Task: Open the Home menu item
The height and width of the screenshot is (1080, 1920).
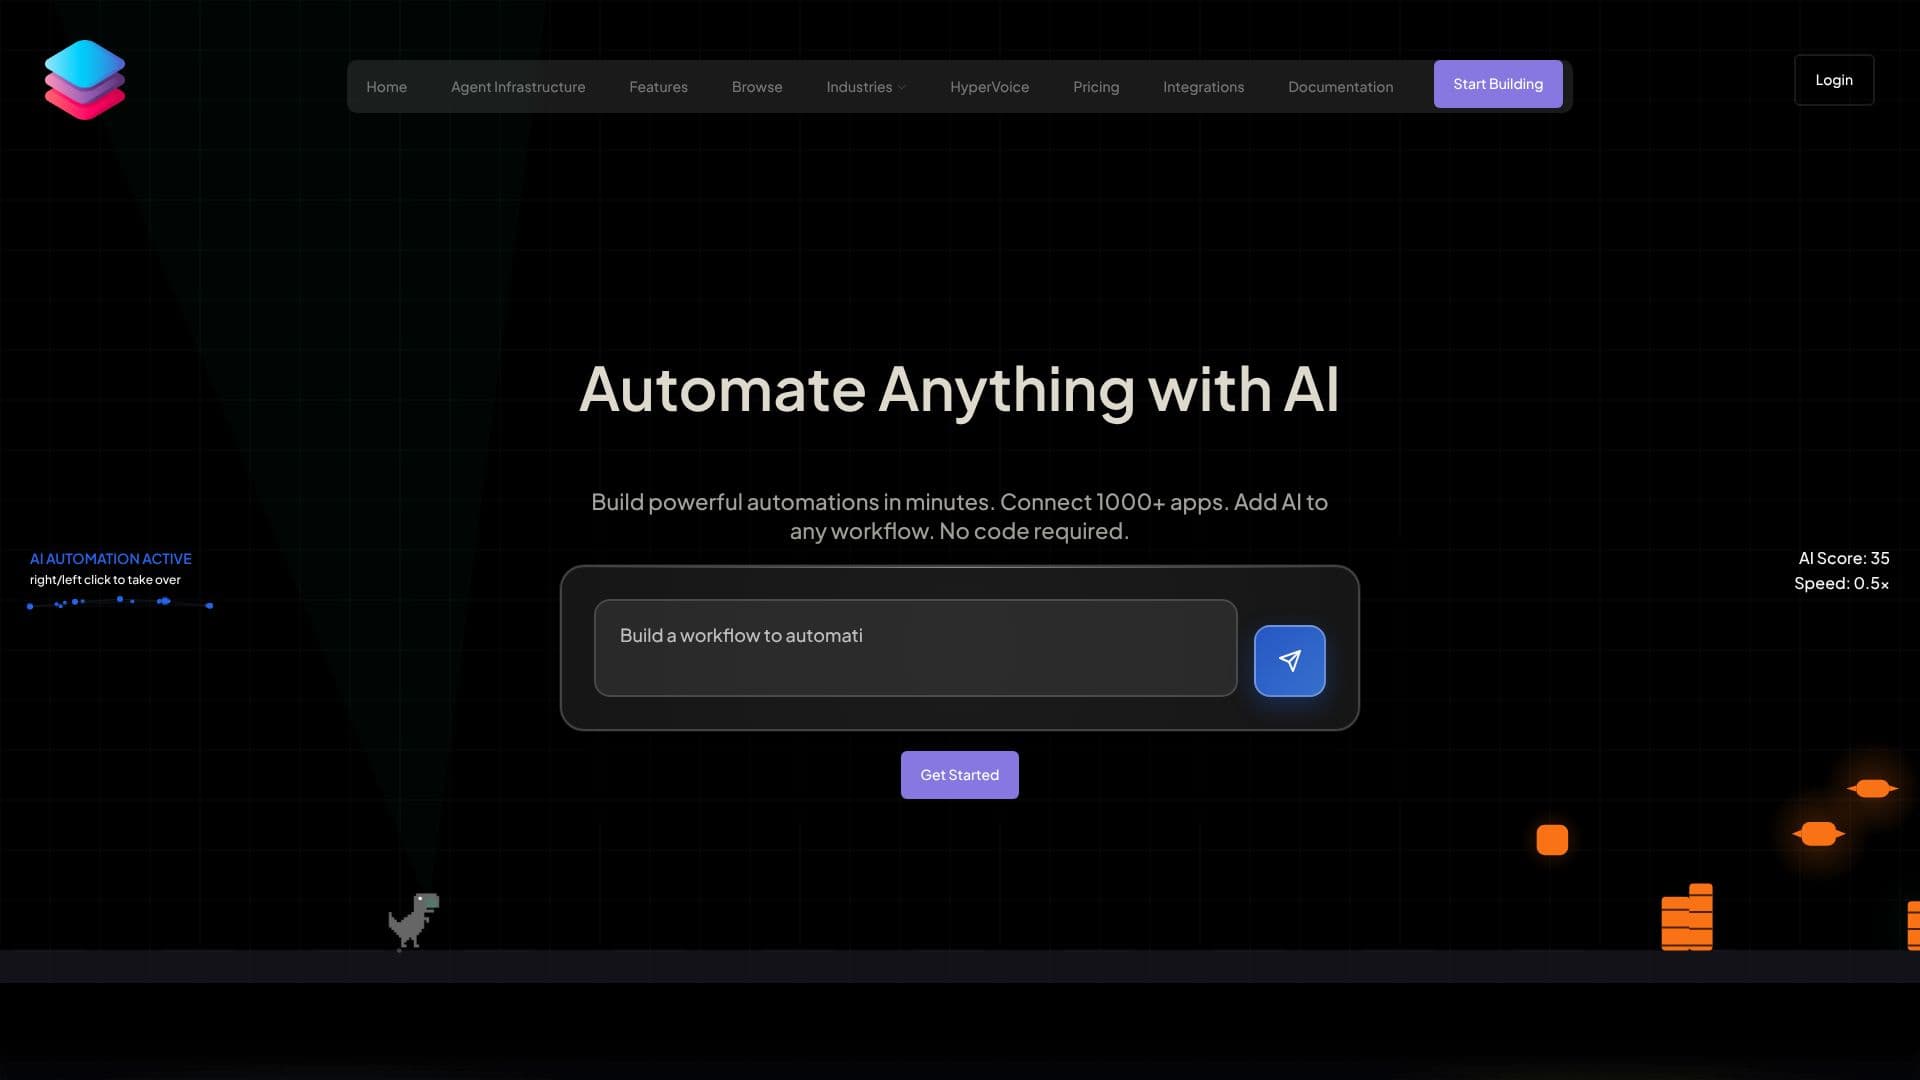Action: pyautogui.click(x=386, y=87)
